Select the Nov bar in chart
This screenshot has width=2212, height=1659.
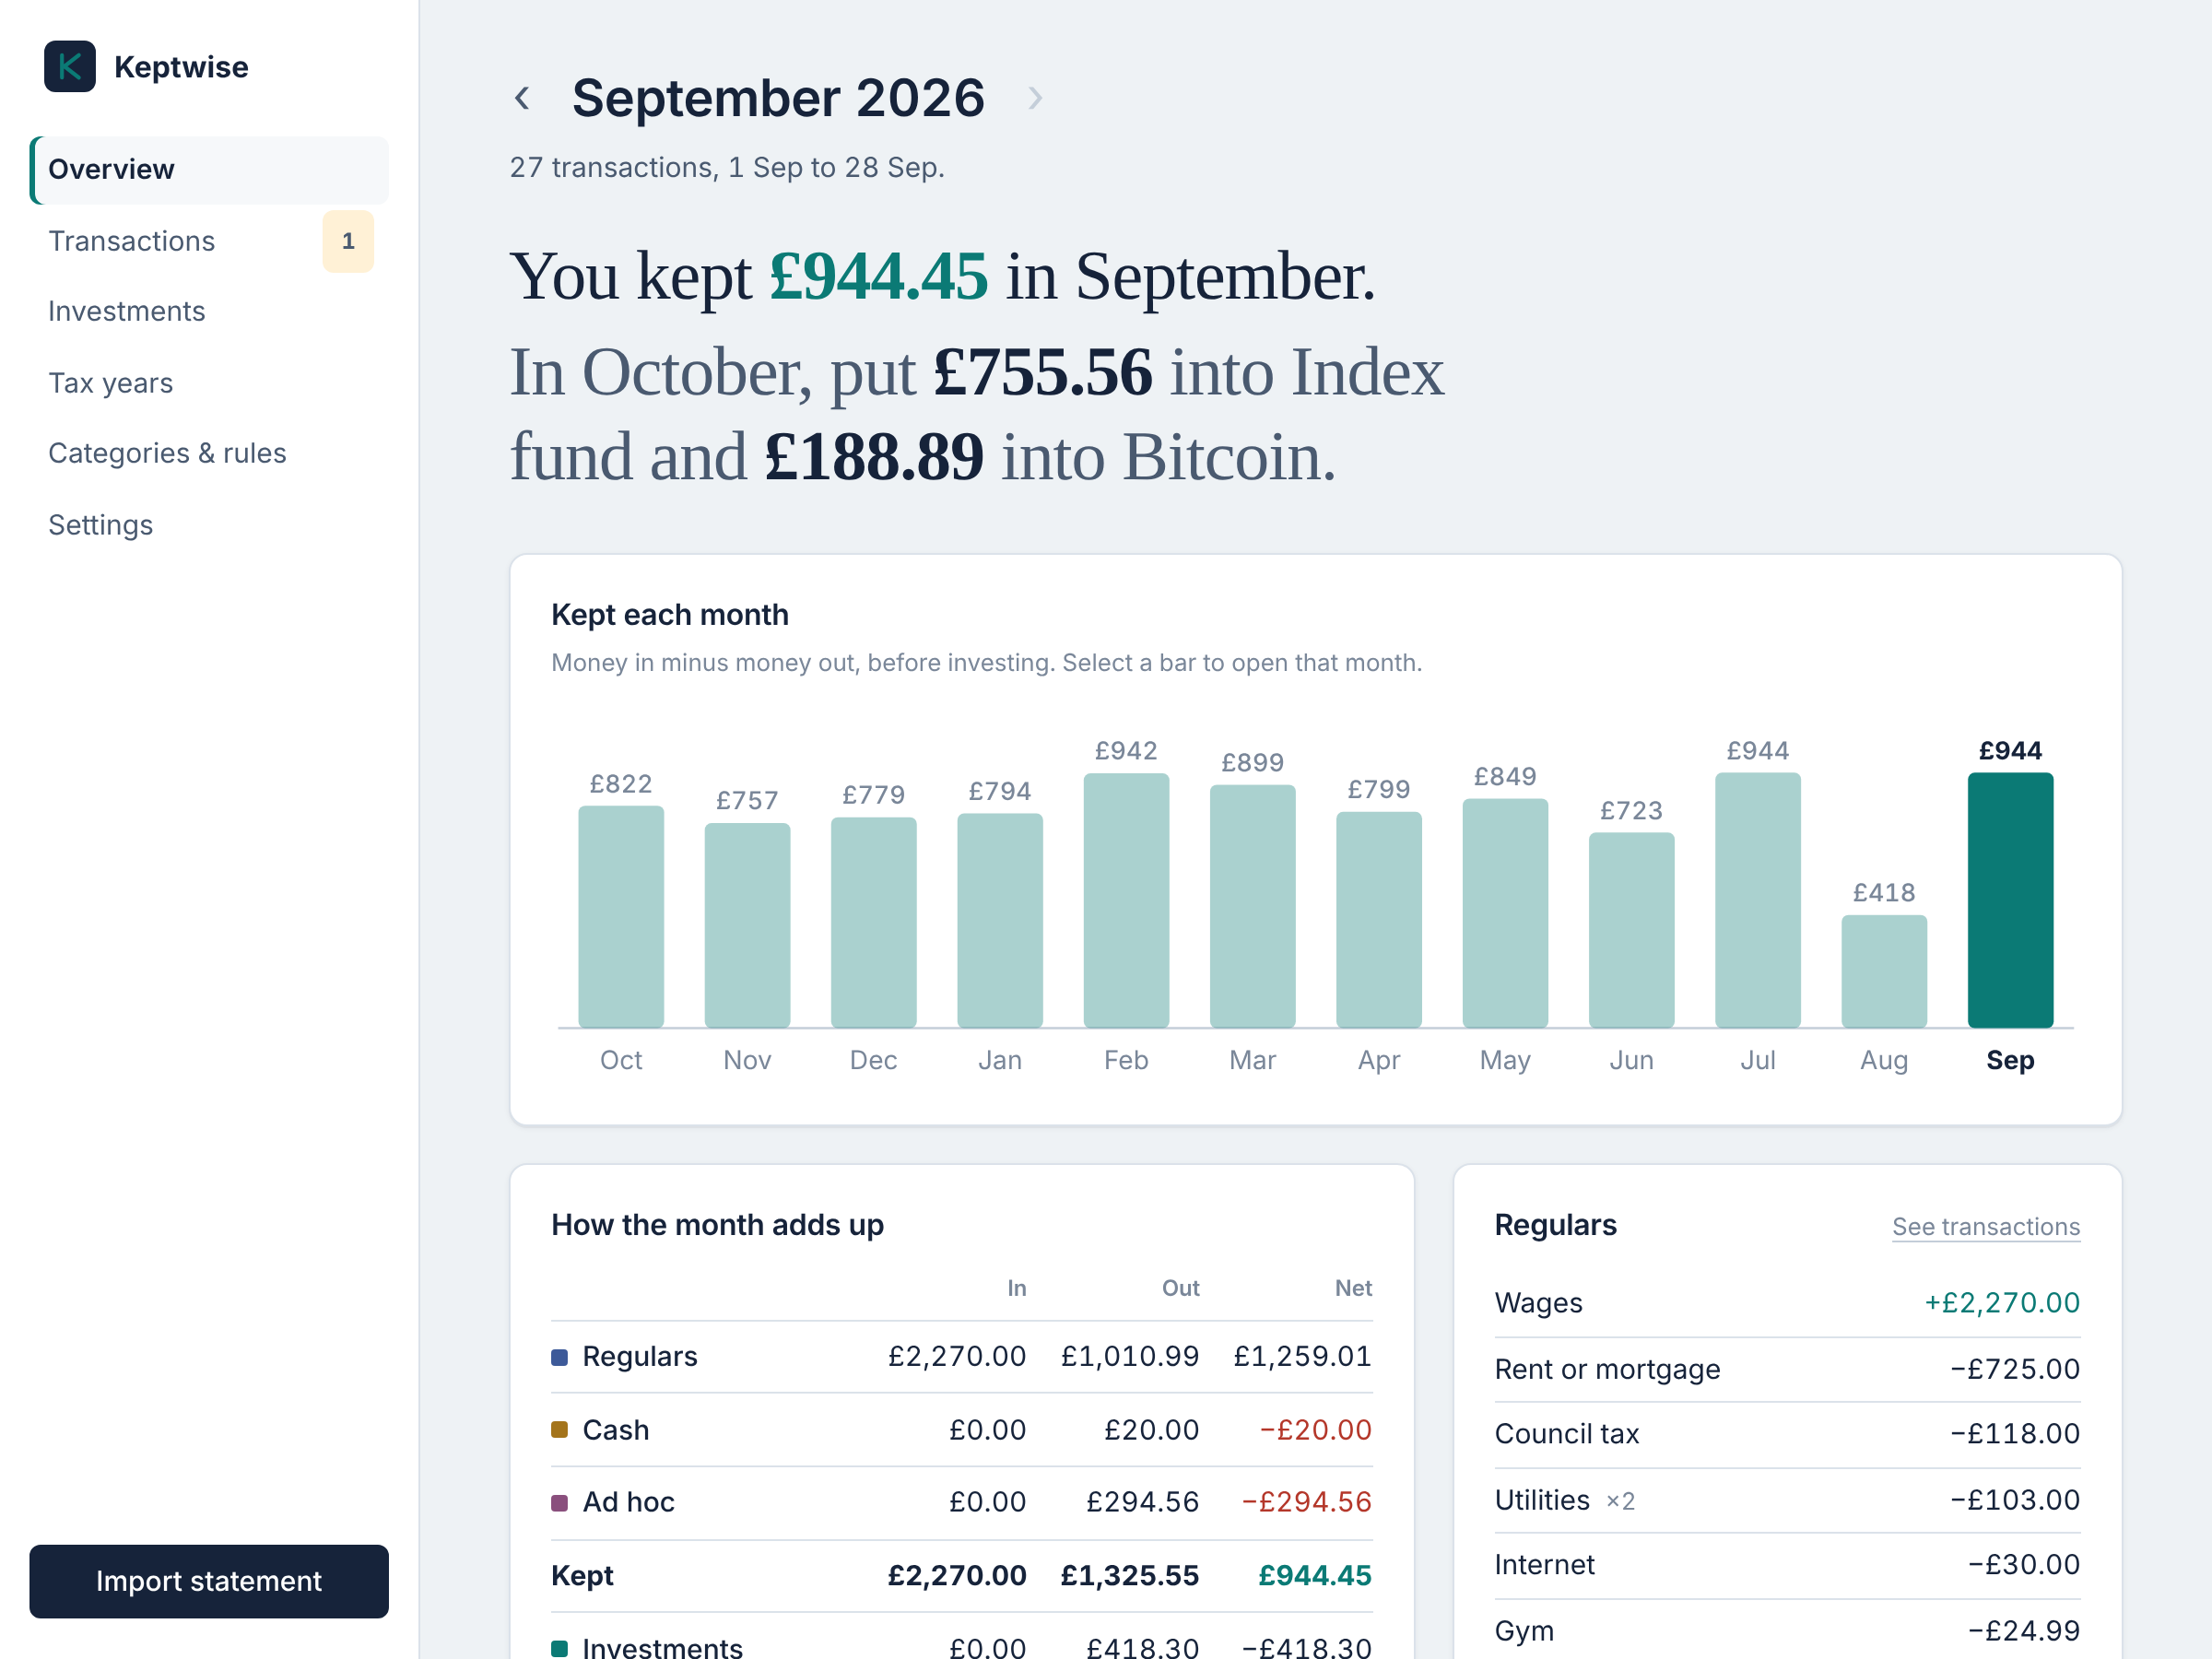coord(747,925)
